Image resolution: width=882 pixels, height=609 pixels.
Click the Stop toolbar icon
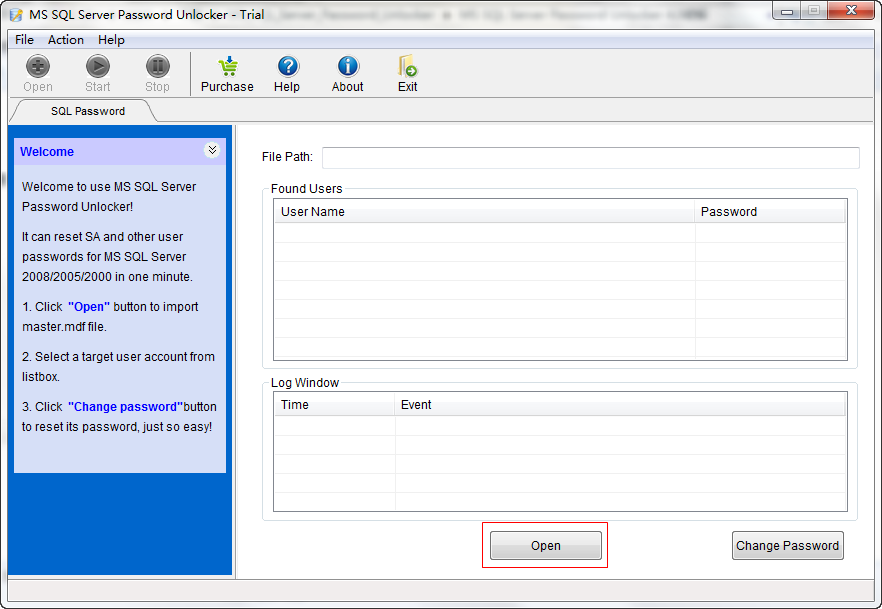(158, 67)
